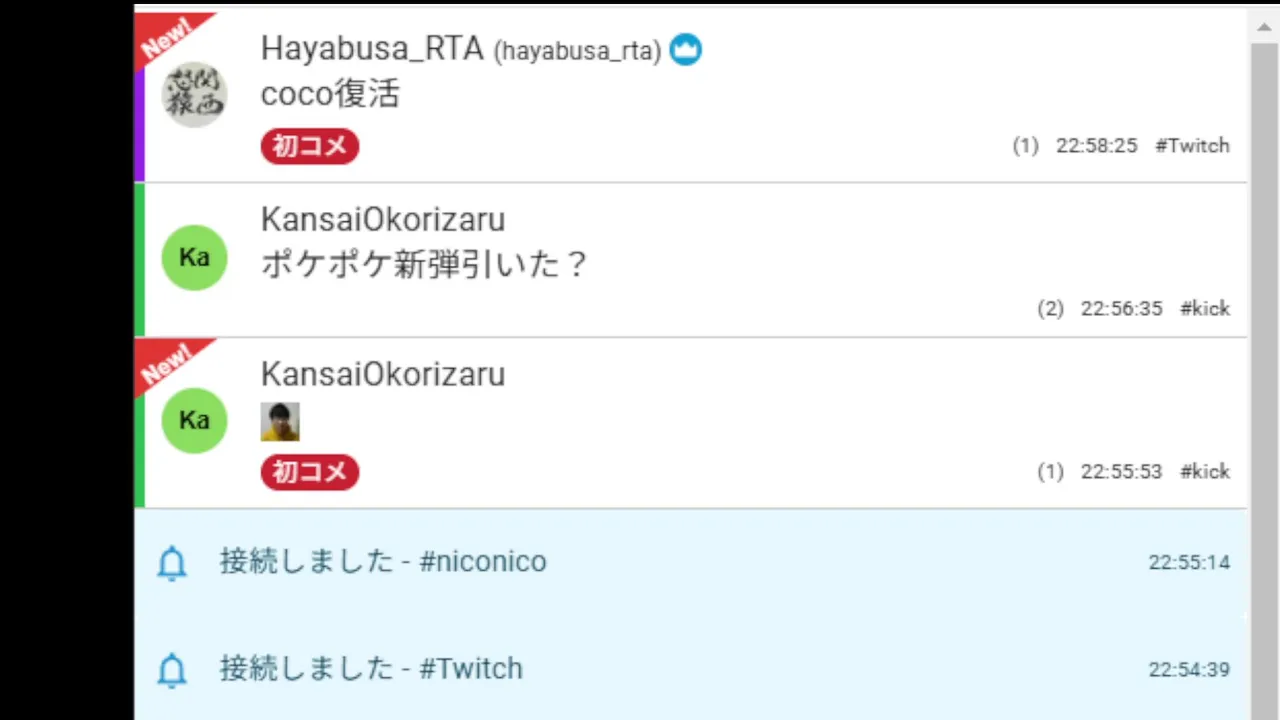This screenshot has width=1280, height=720.
Task: Click the blue crown badge icon
Action: (x=685, y=49)
